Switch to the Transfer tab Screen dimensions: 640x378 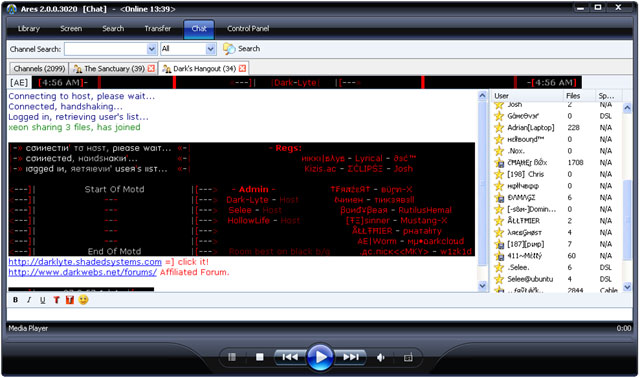pos(158,29)
